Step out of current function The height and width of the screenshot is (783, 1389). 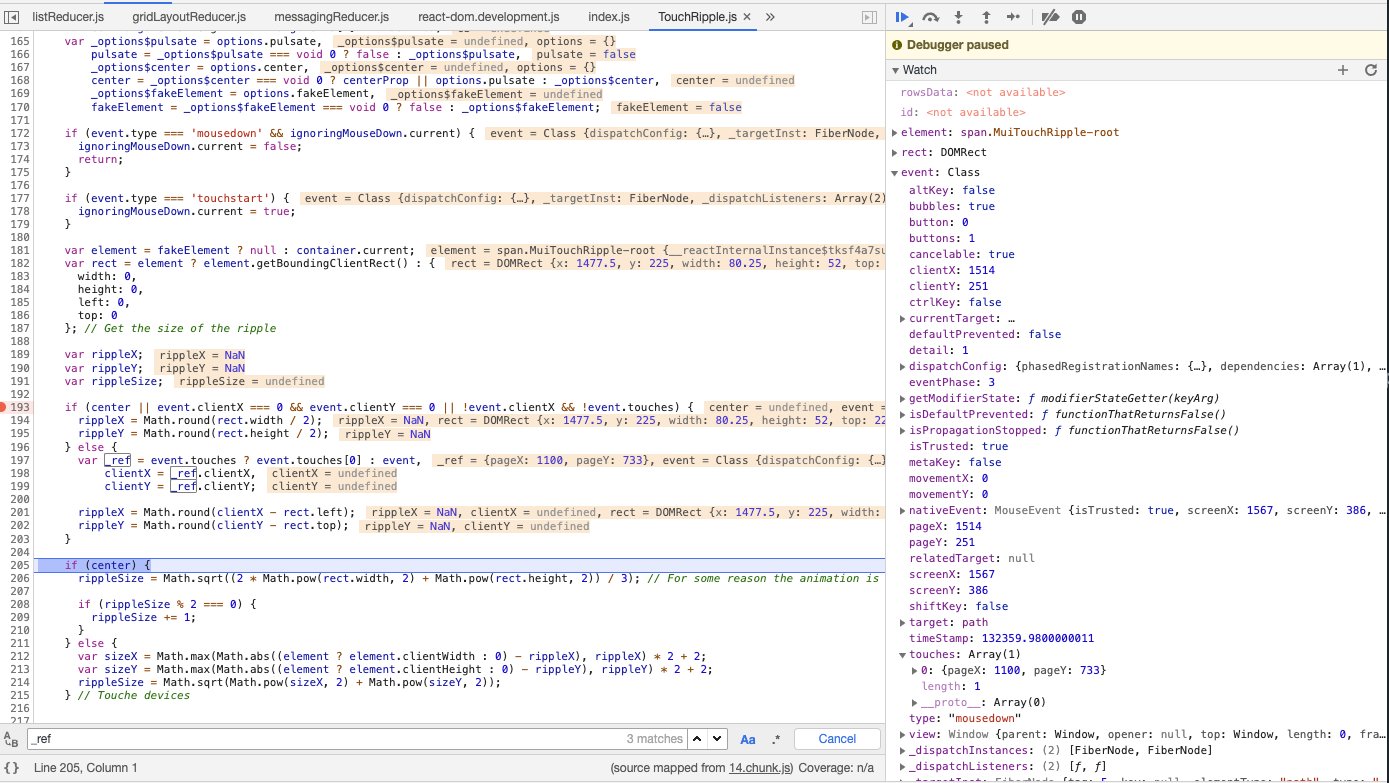click(x=986, y=17)
